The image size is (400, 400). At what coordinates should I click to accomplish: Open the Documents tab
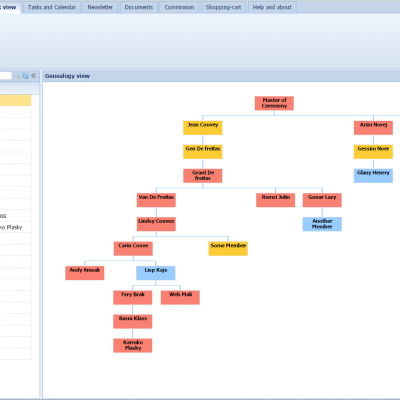tap(139, 7)
